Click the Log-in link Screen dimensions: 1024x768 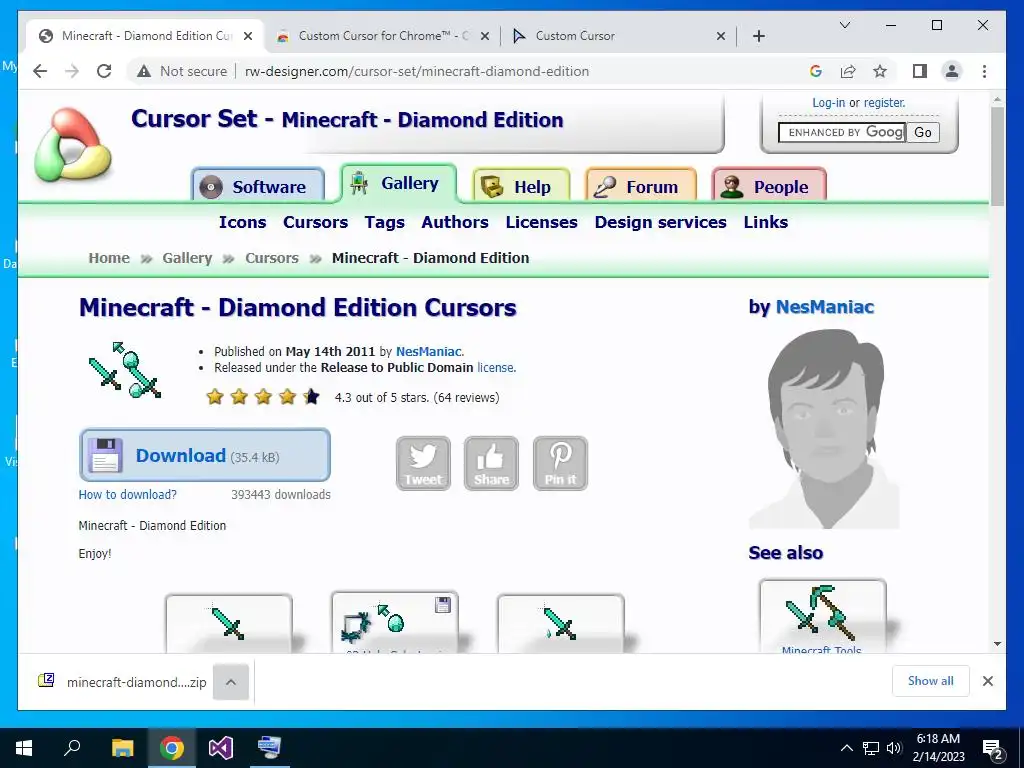(x=828, y=103)
